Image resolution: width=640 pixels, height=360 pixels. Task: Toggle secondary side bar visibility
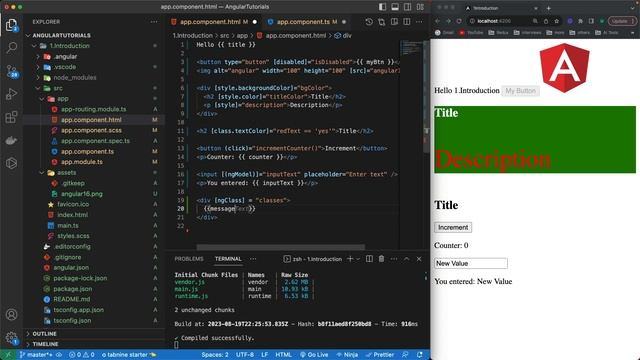[x=407, y=7]
